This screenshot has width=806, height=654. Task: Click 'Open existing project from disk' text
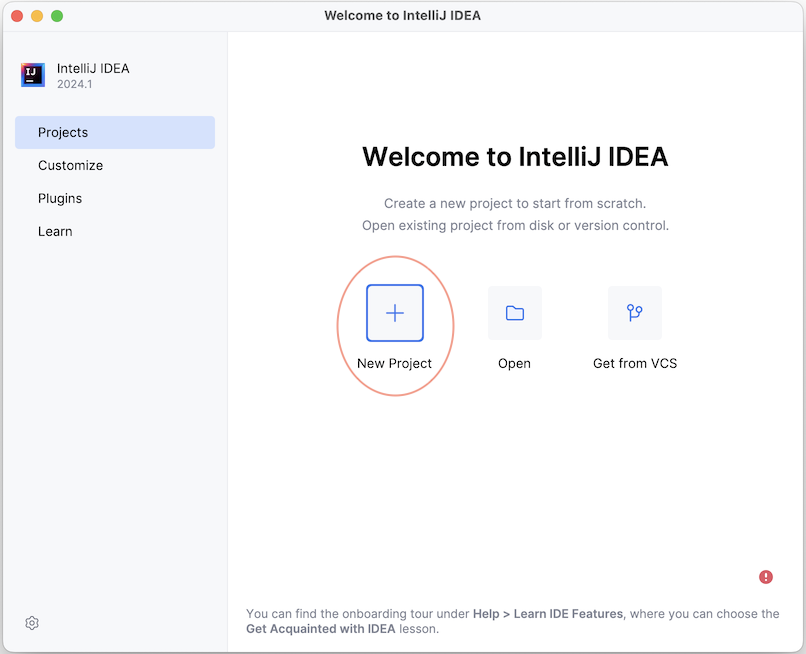[x=515, y=226]
